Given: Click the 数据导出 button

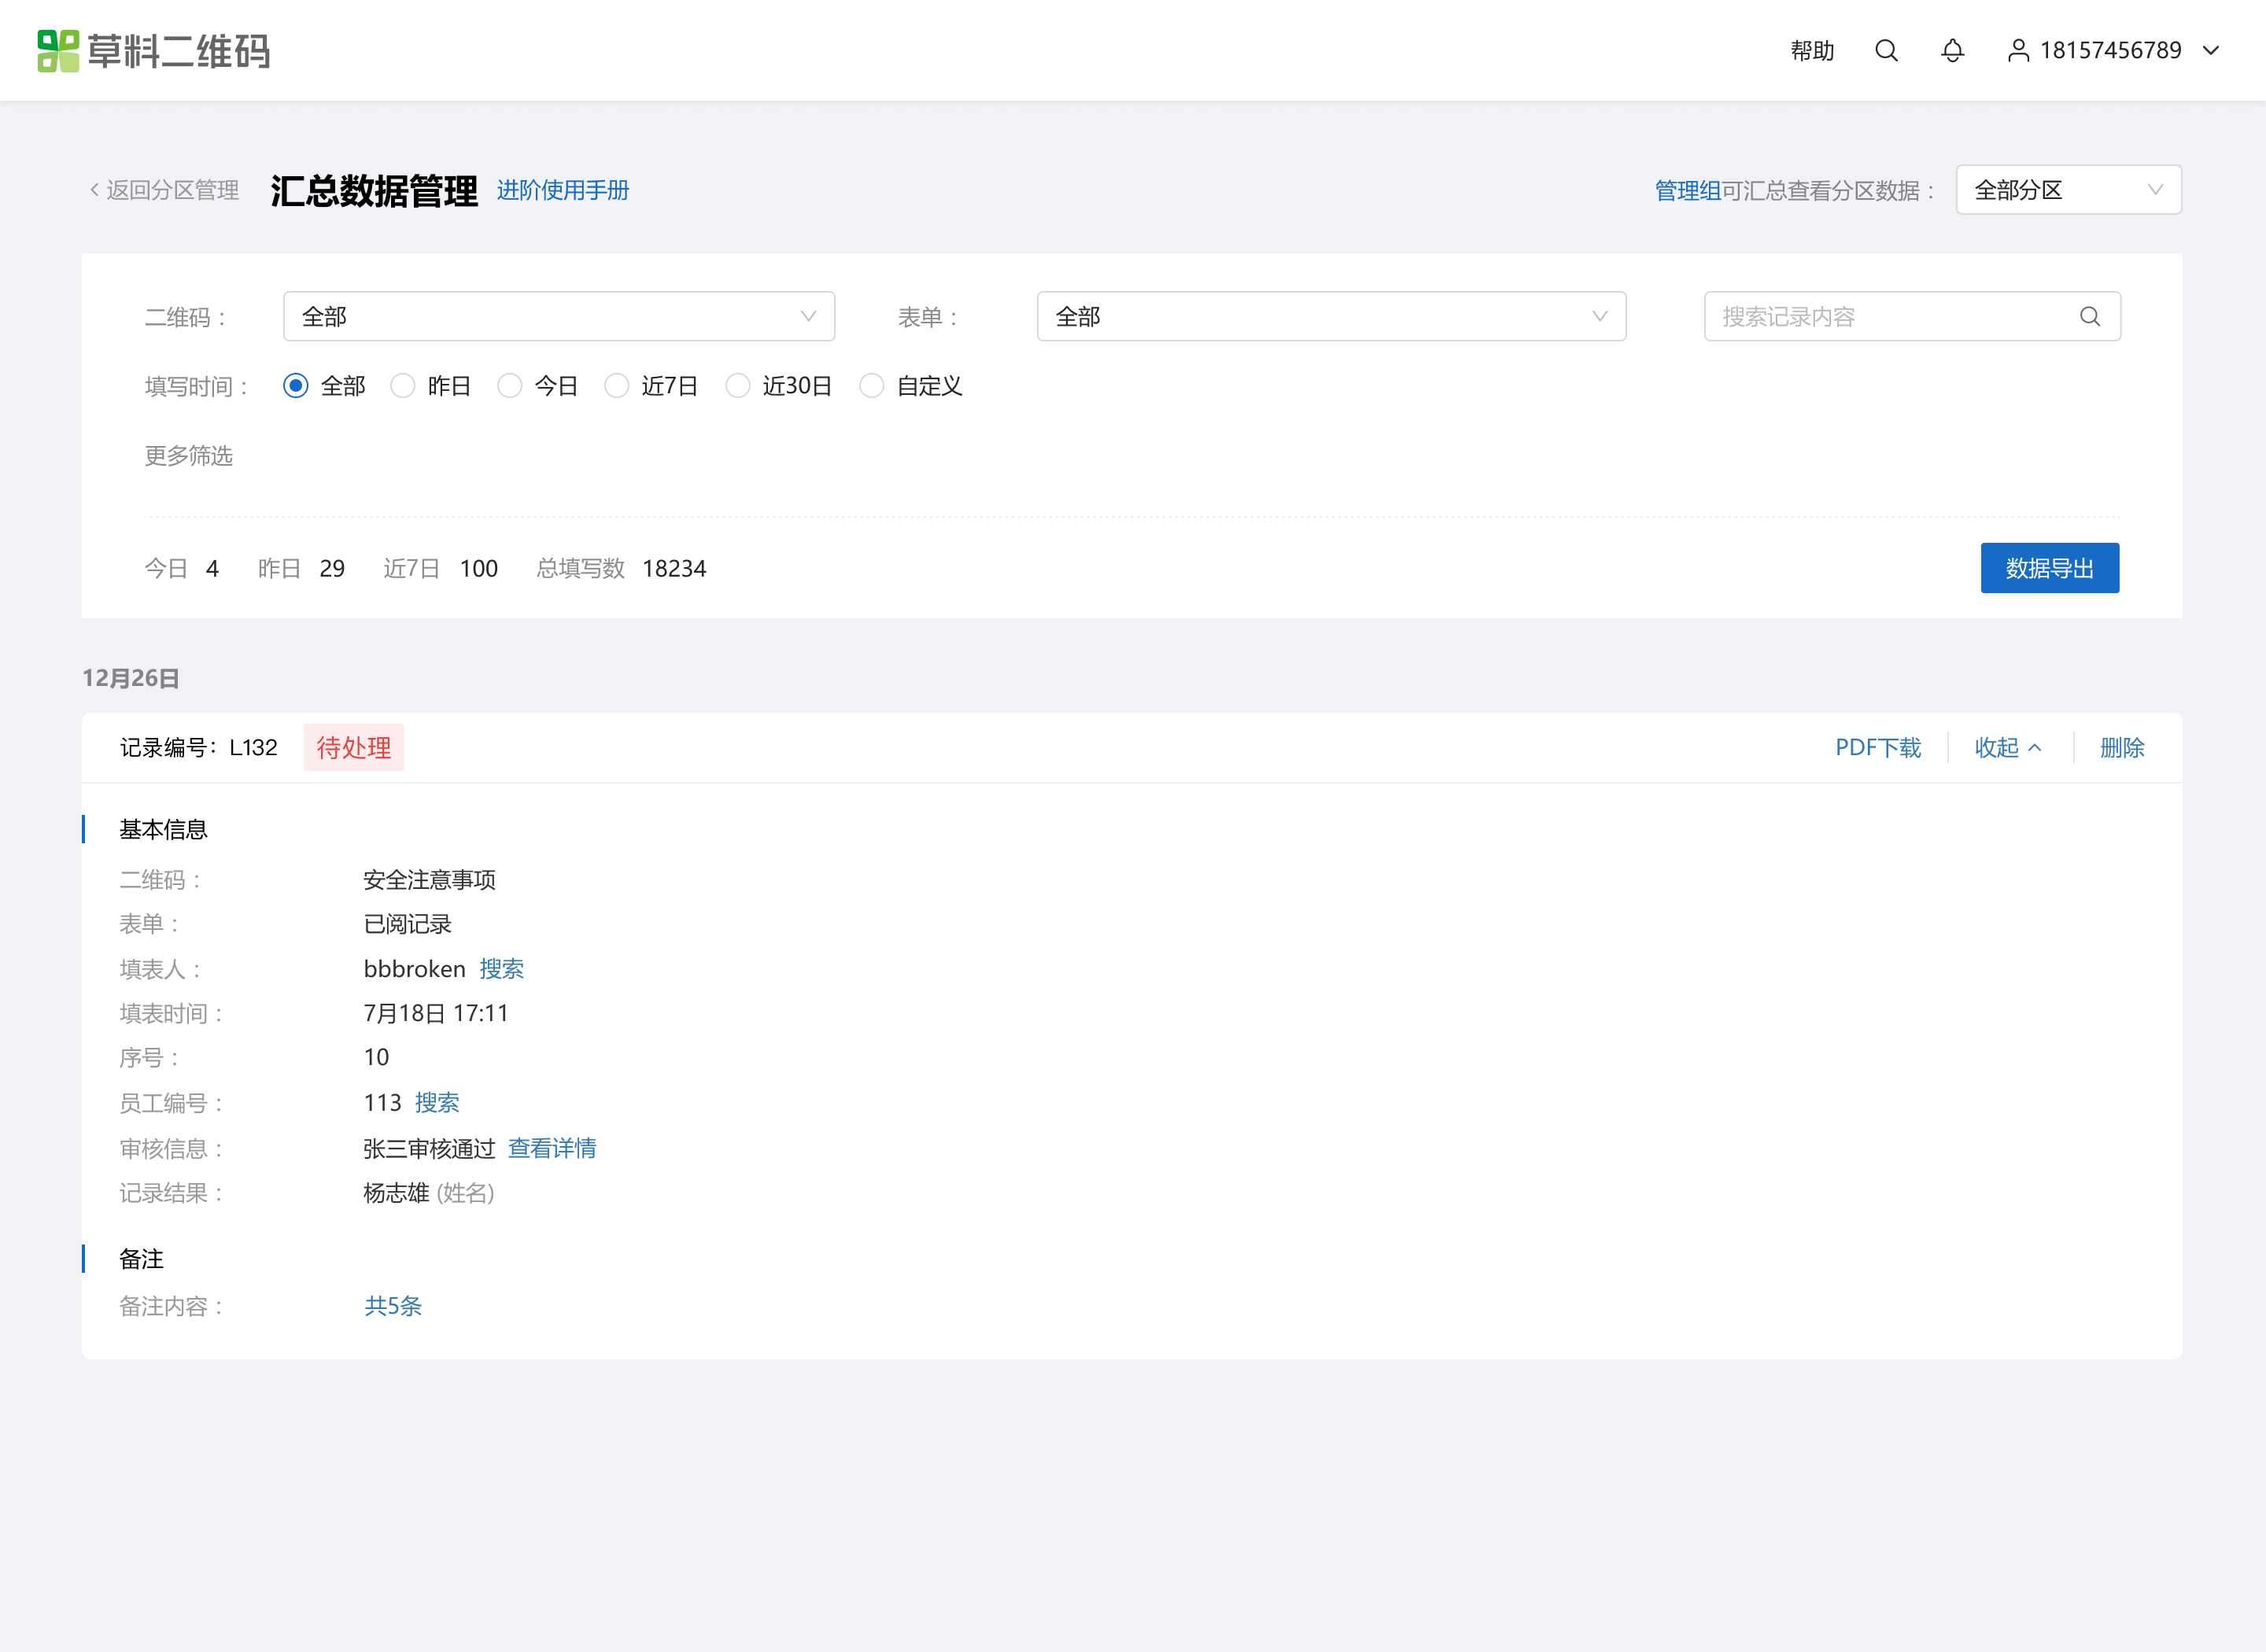Looking at the screenshot, I should pos(2050,568).
